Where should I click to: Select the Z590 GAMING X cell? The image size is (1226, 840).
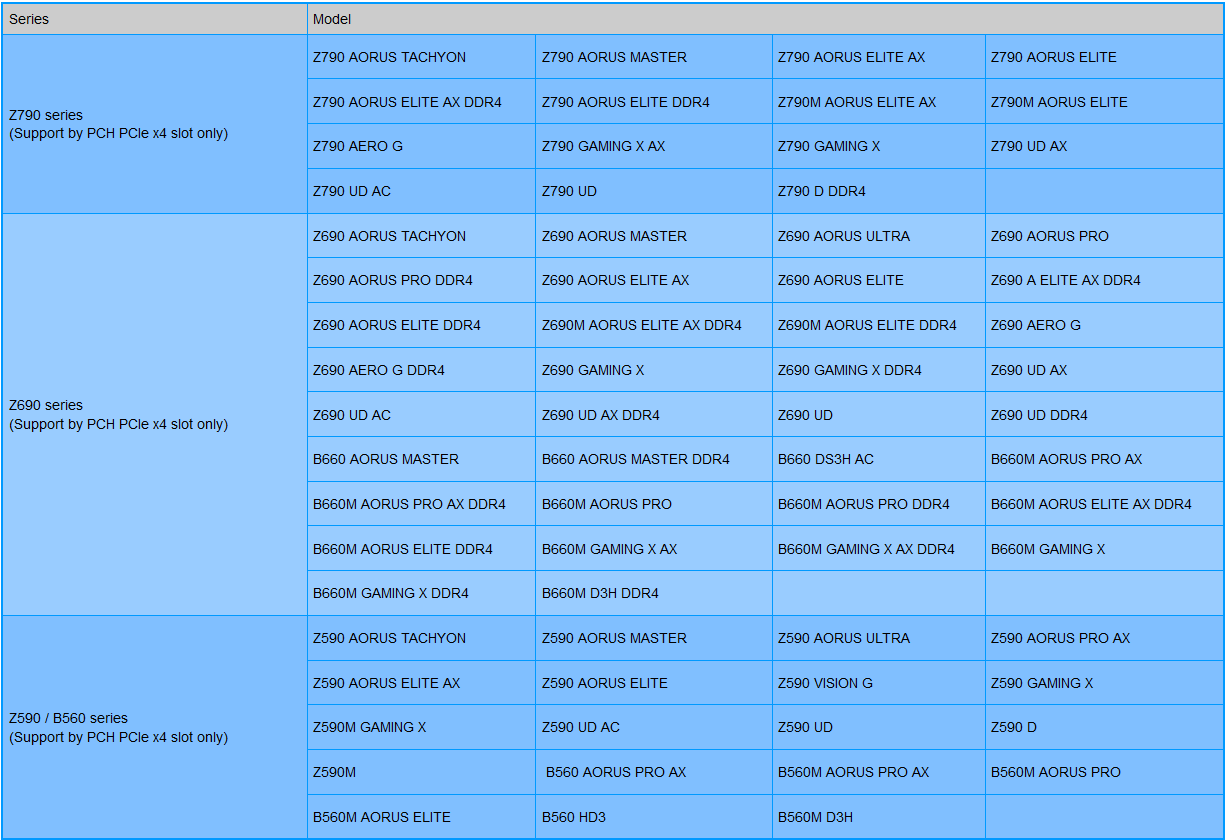tap(1105, 683)
